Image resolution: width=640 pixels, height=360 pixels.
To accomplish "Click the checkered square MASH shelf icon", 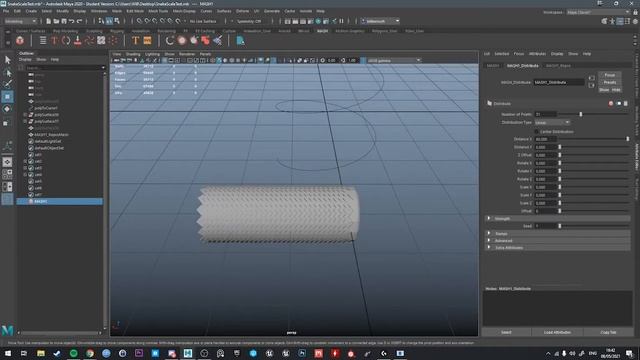I will pyautogui.click(x=101, y=40).
